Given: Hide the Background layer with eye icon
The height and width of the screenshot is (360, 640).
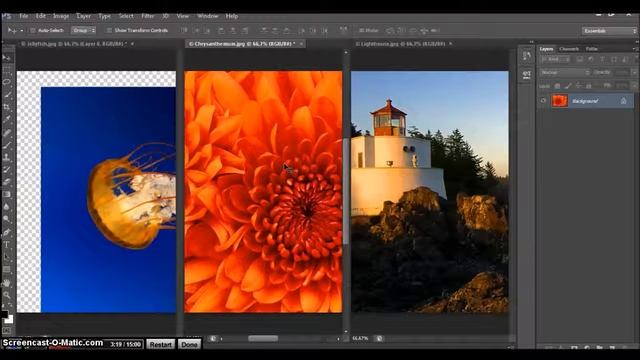Looking at the screenshot, I should click(543, 101).
